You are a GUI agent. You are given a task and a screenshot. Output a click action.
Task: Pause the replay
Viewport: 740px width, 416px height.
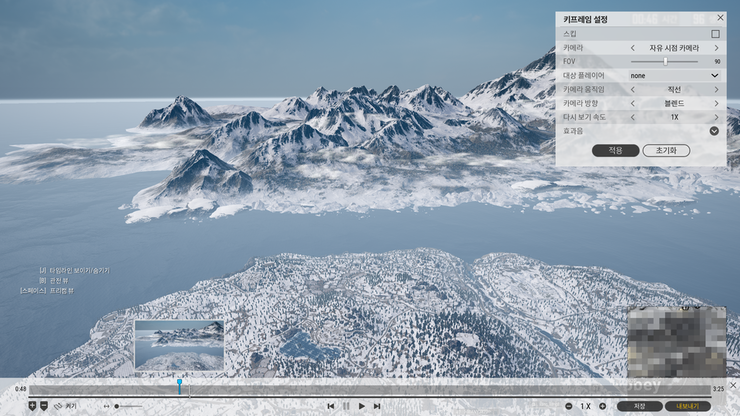coord(346,406)
